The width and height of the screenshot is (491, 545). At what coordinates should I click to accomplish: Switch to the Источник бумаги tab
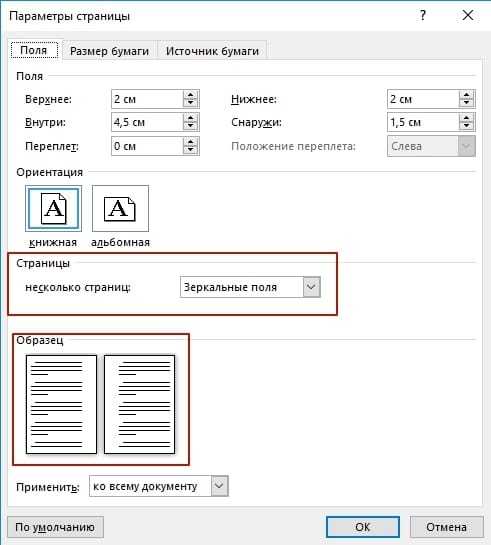tap(212, 51)
